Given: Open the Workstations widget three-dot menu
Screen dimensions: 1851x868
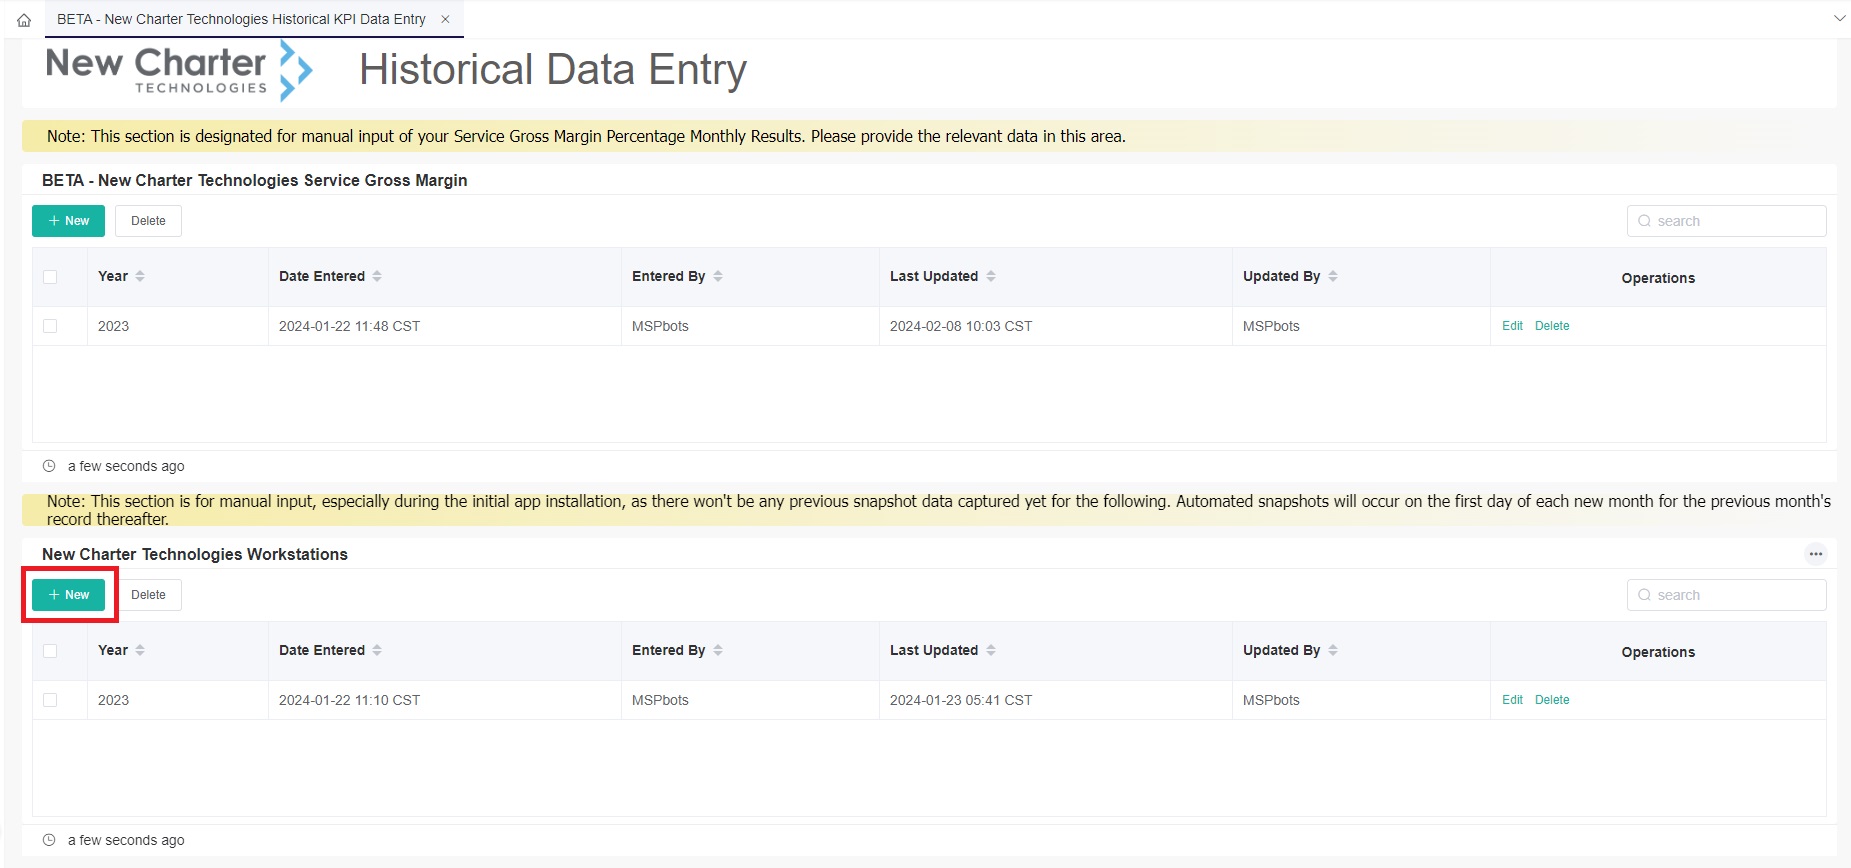Looking at the screenshot, I should pyautogui.click(x=1815, y=554).
